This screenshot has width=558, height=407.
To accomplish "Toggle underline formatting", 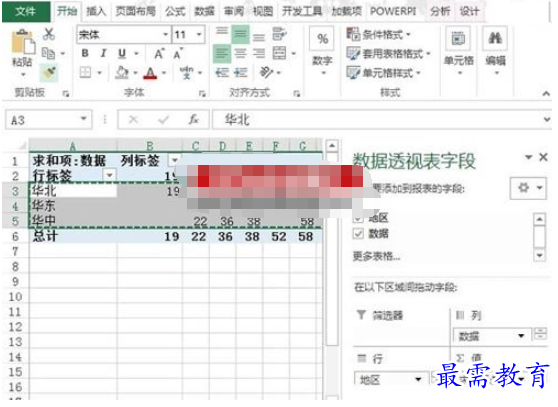I will click(x=122, y=53).
